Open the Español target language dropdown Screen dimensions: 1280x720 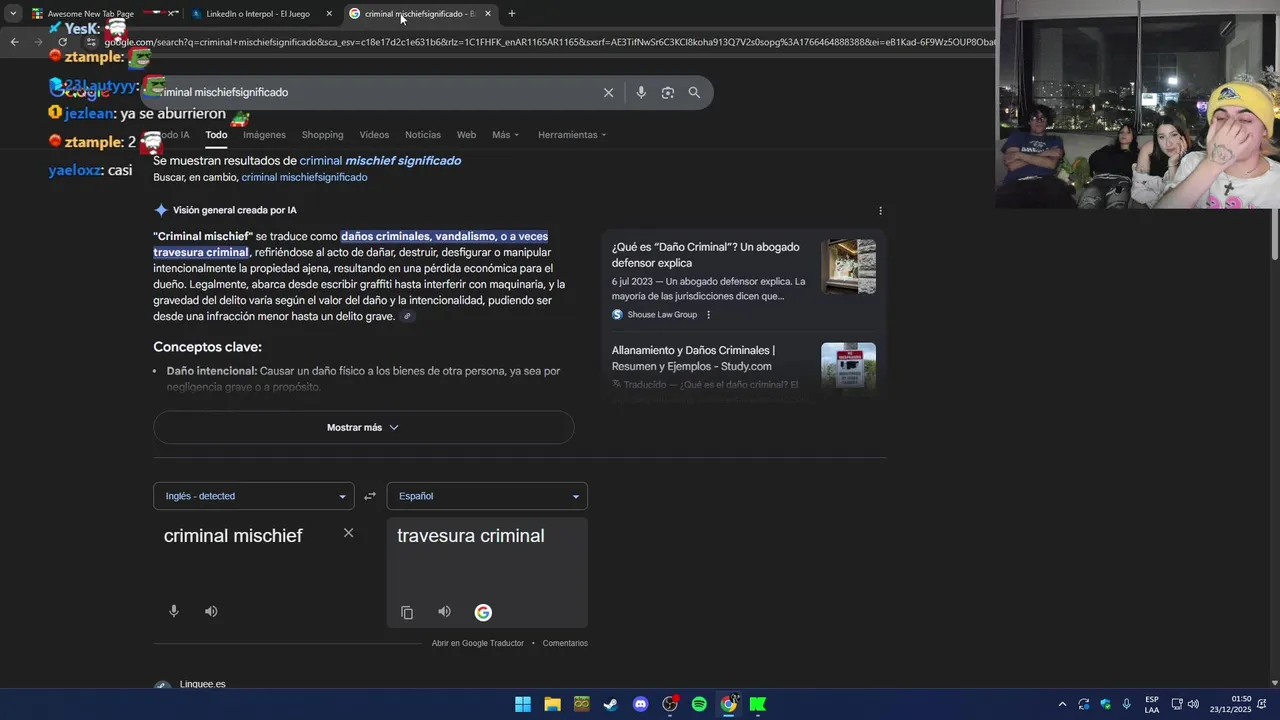coord(487,496)
